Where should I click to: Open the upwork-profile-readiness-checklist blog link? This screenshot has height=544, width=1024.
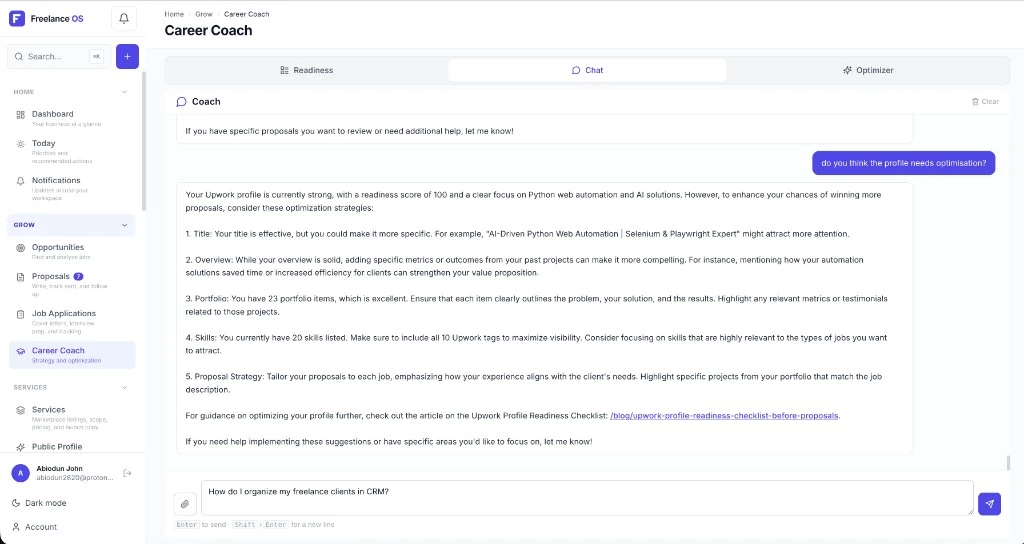[x=724, y=415]
